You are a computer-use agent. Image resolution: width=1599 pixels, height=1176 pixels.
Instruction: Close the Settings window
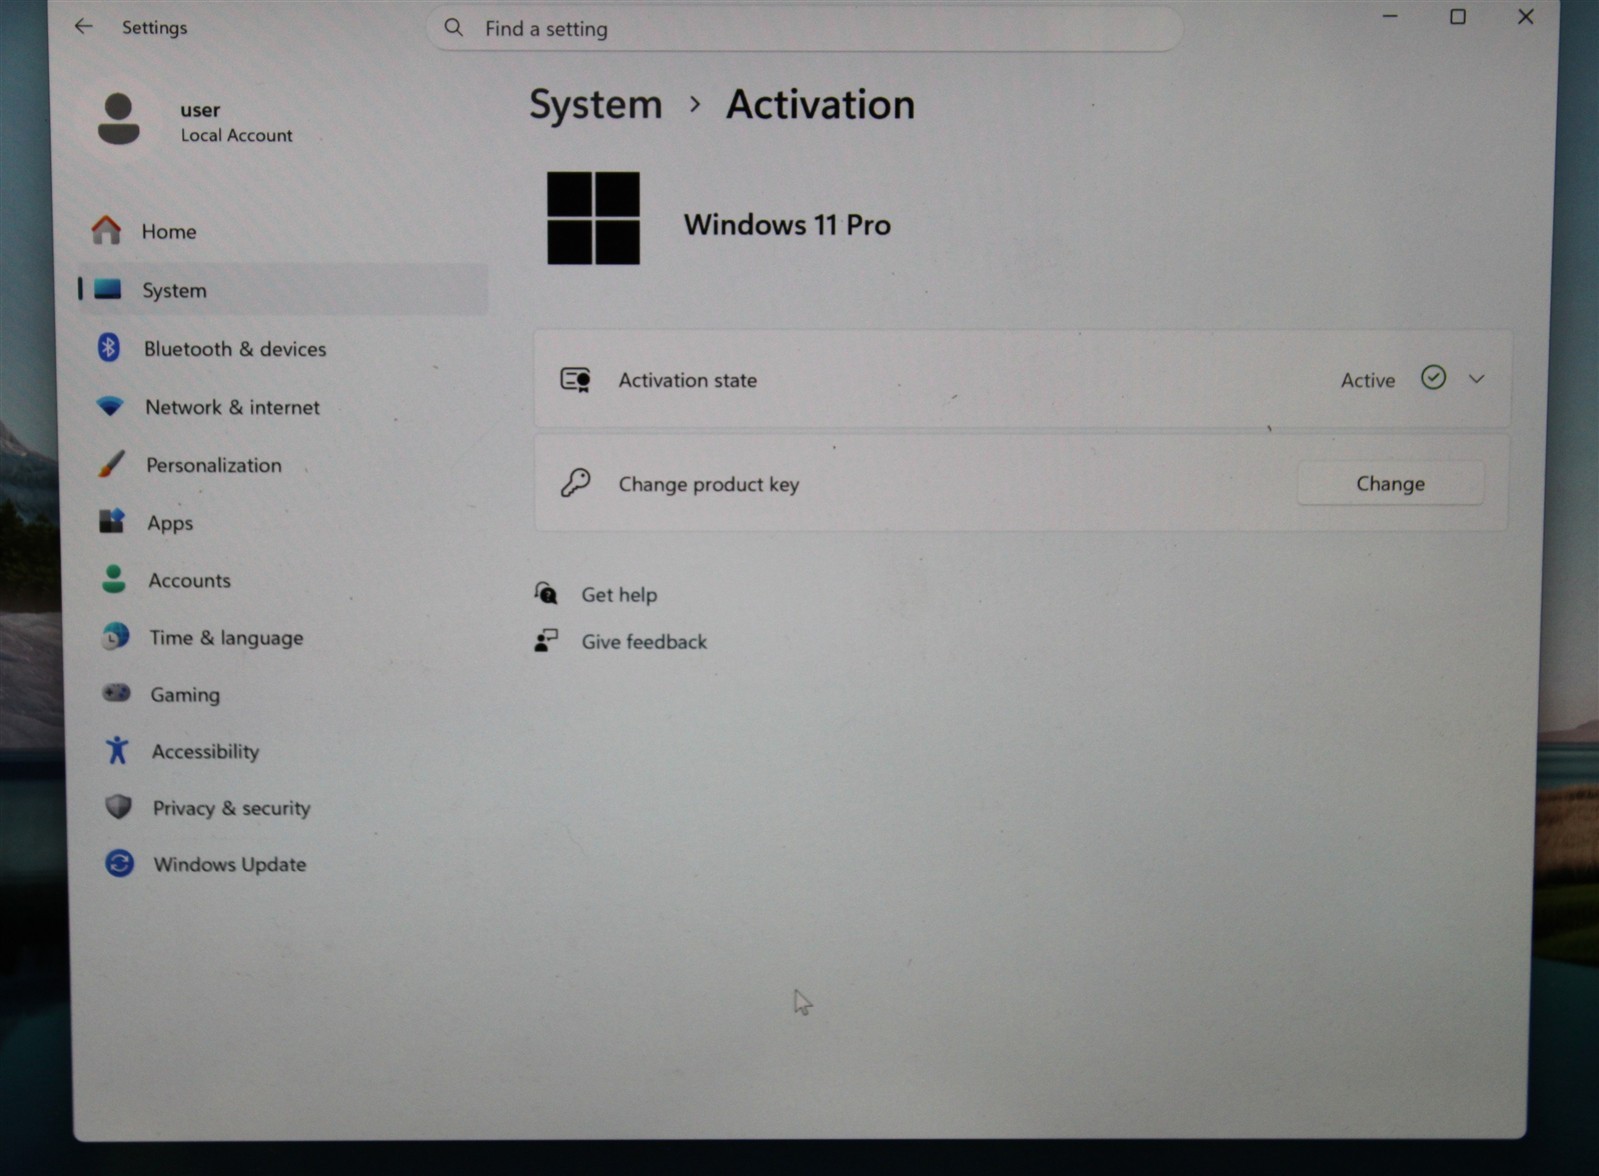[x=1525, y=17]
